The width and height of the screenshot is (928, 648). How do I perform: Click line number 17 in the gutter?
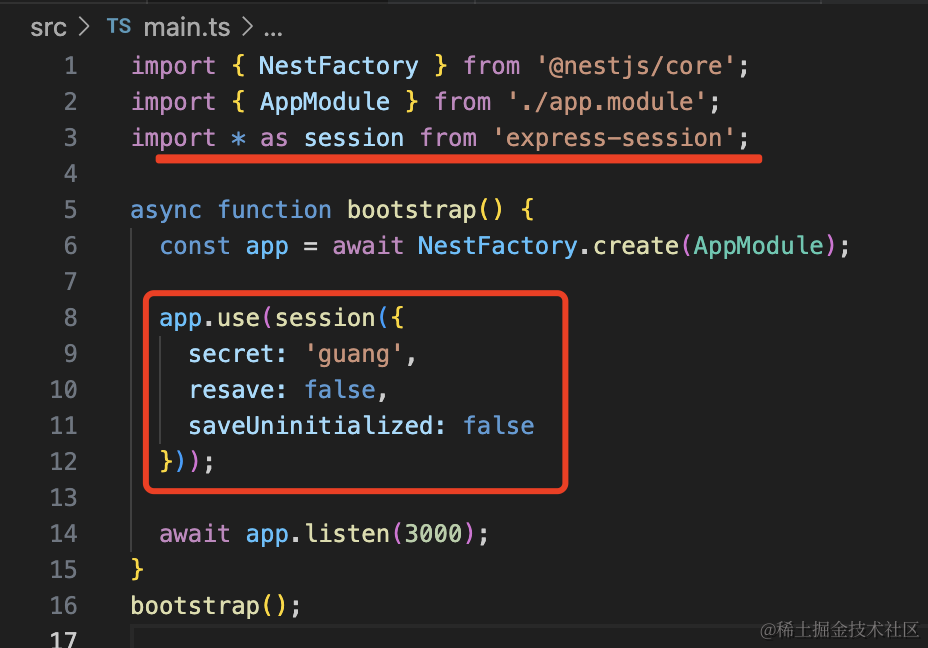63,638
